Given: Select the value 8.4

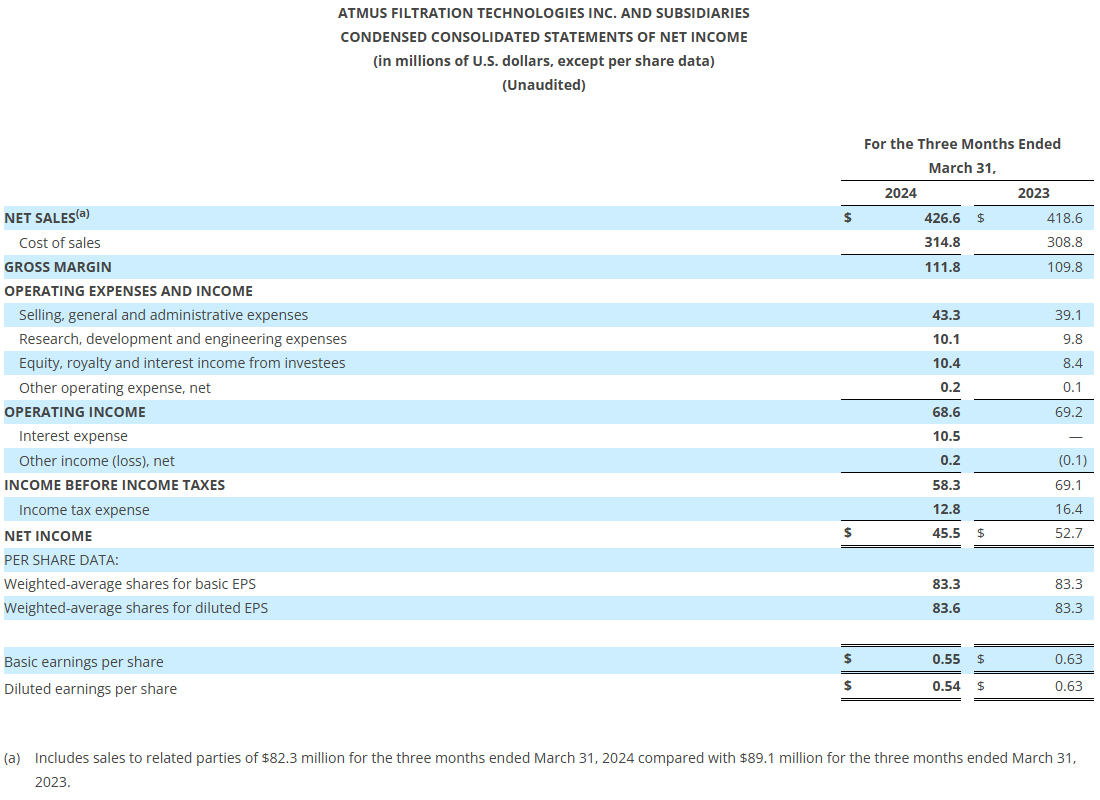Looking at the screenshot, I should click(1073, 363).
